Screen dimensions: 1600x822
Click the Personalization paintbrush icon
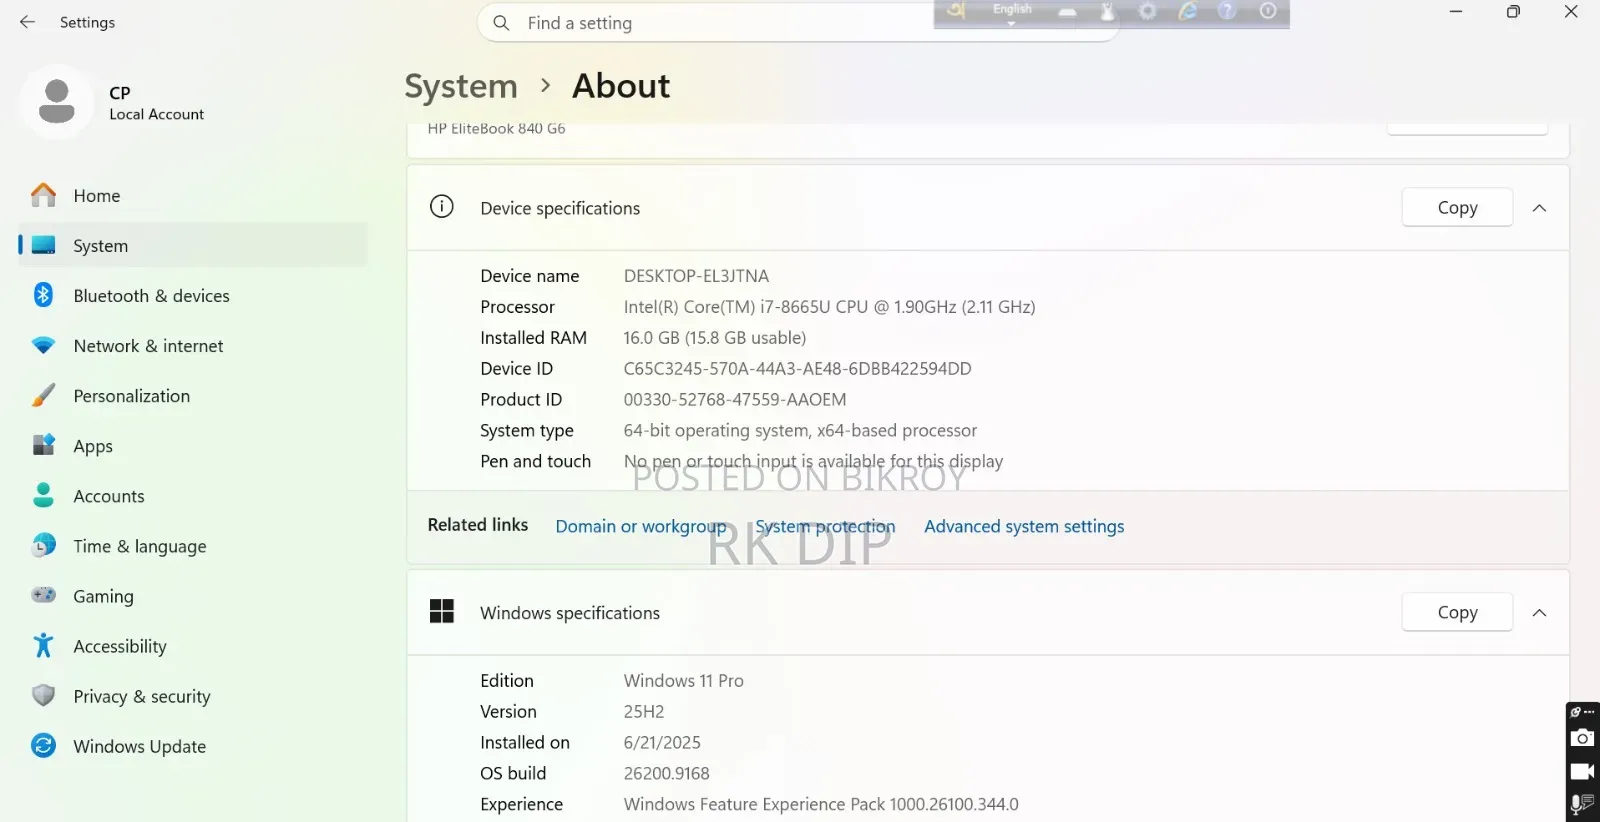[x=43, y=395]
